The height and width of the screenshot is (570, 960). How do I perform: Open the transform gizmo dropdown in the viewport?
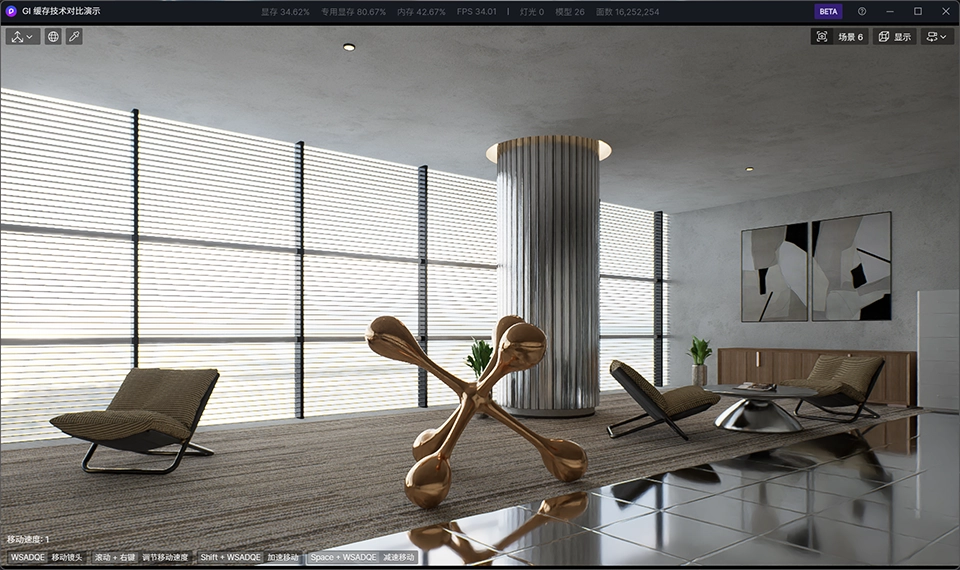tap(22, 36)
